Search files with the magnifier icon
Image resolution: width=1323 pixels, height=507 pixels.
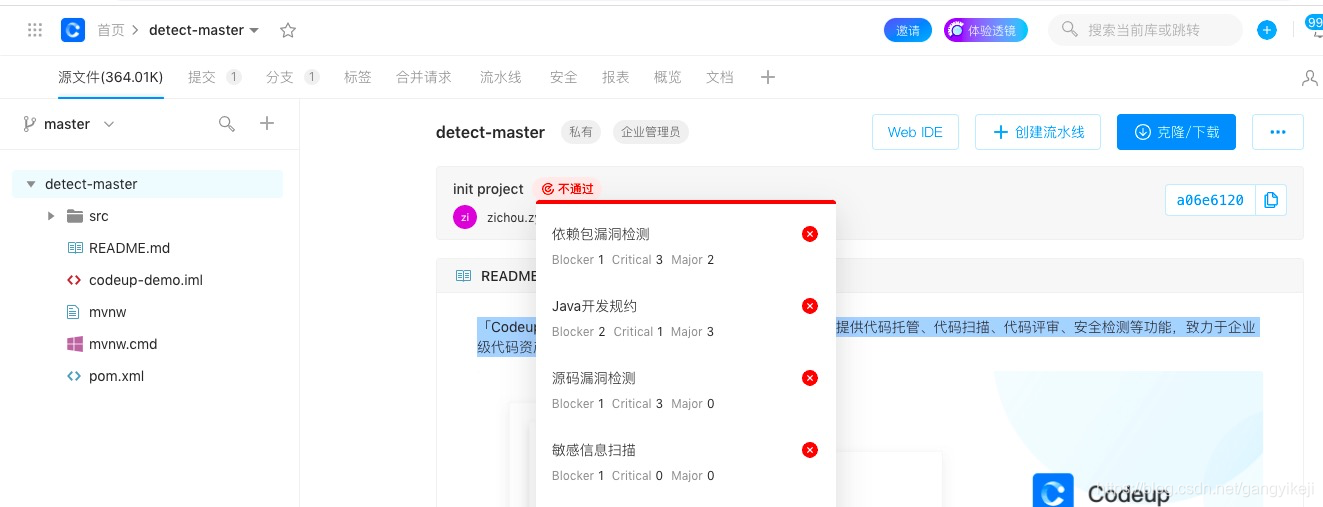[227, 124]
